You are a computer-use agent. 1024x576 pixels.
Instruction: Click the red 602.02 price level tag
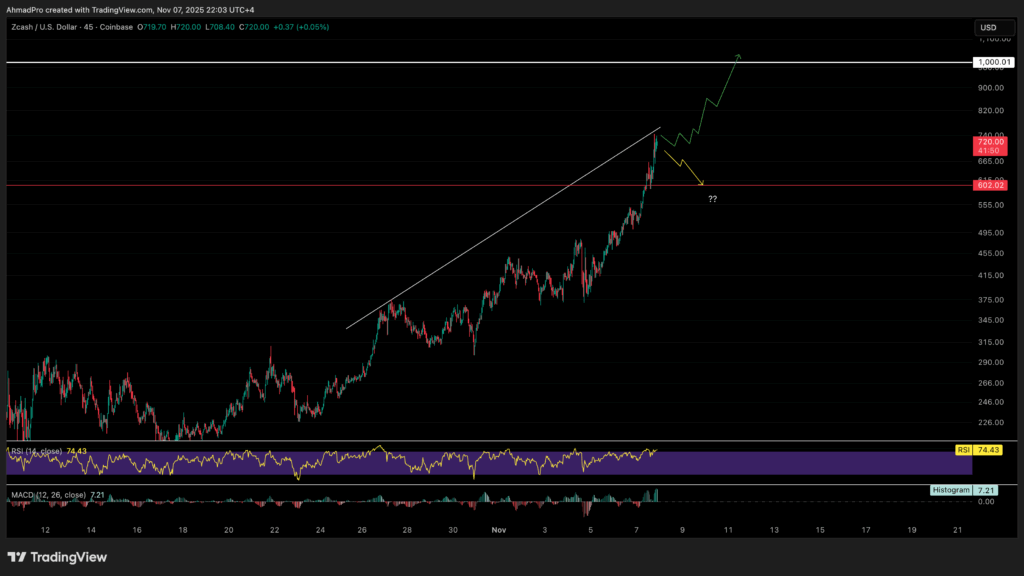coord(990,185)
